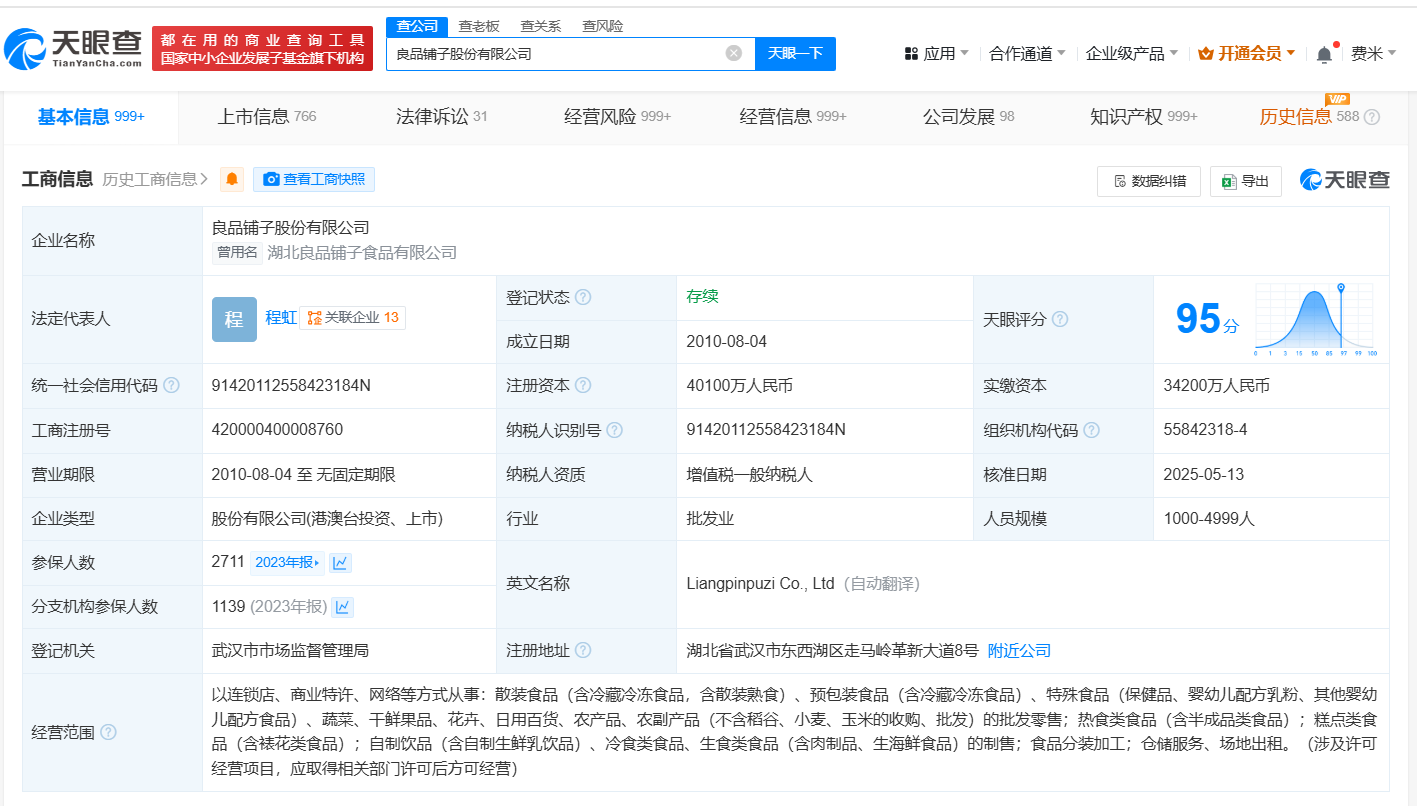
Task: Click the company name search input field
Action: click(555, 54)
